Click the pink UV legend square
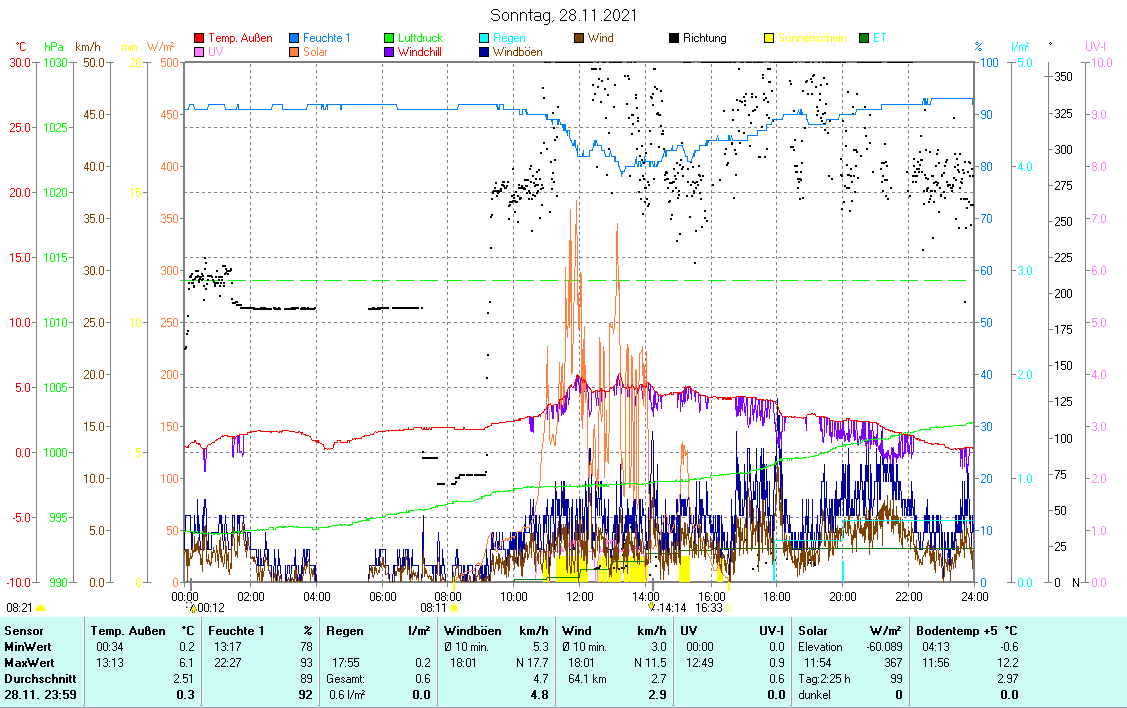The width and height of the screenshot is (1127, 708). (198, 52)
